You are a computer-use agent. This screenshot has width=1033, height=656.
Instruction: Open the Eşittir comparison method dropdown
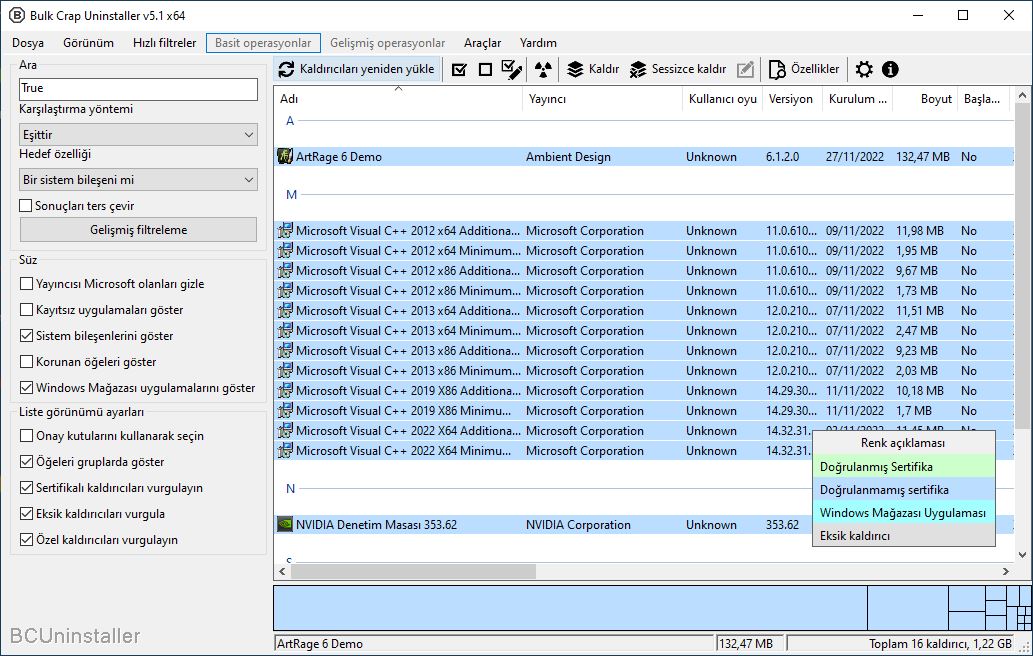(138, 134)
